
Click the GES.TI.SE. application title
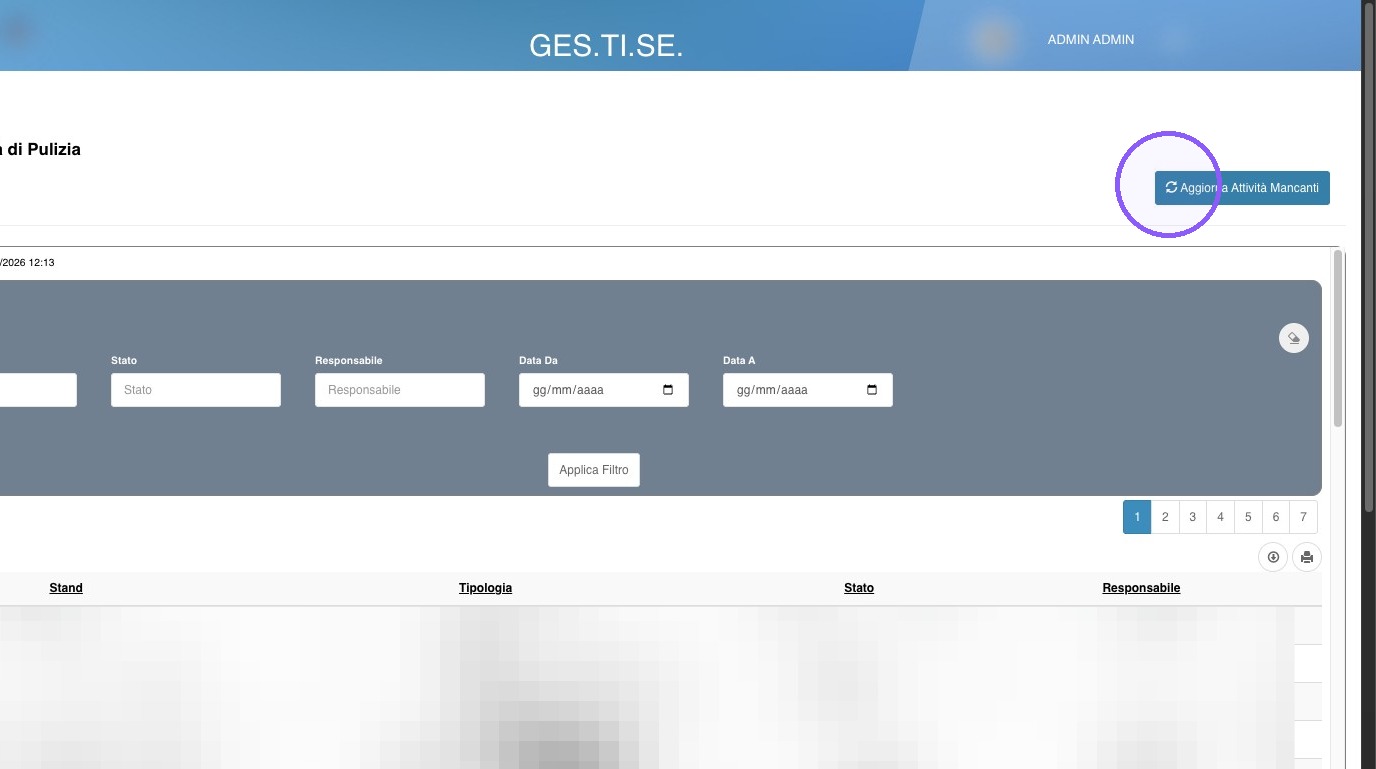click(606, 45)
